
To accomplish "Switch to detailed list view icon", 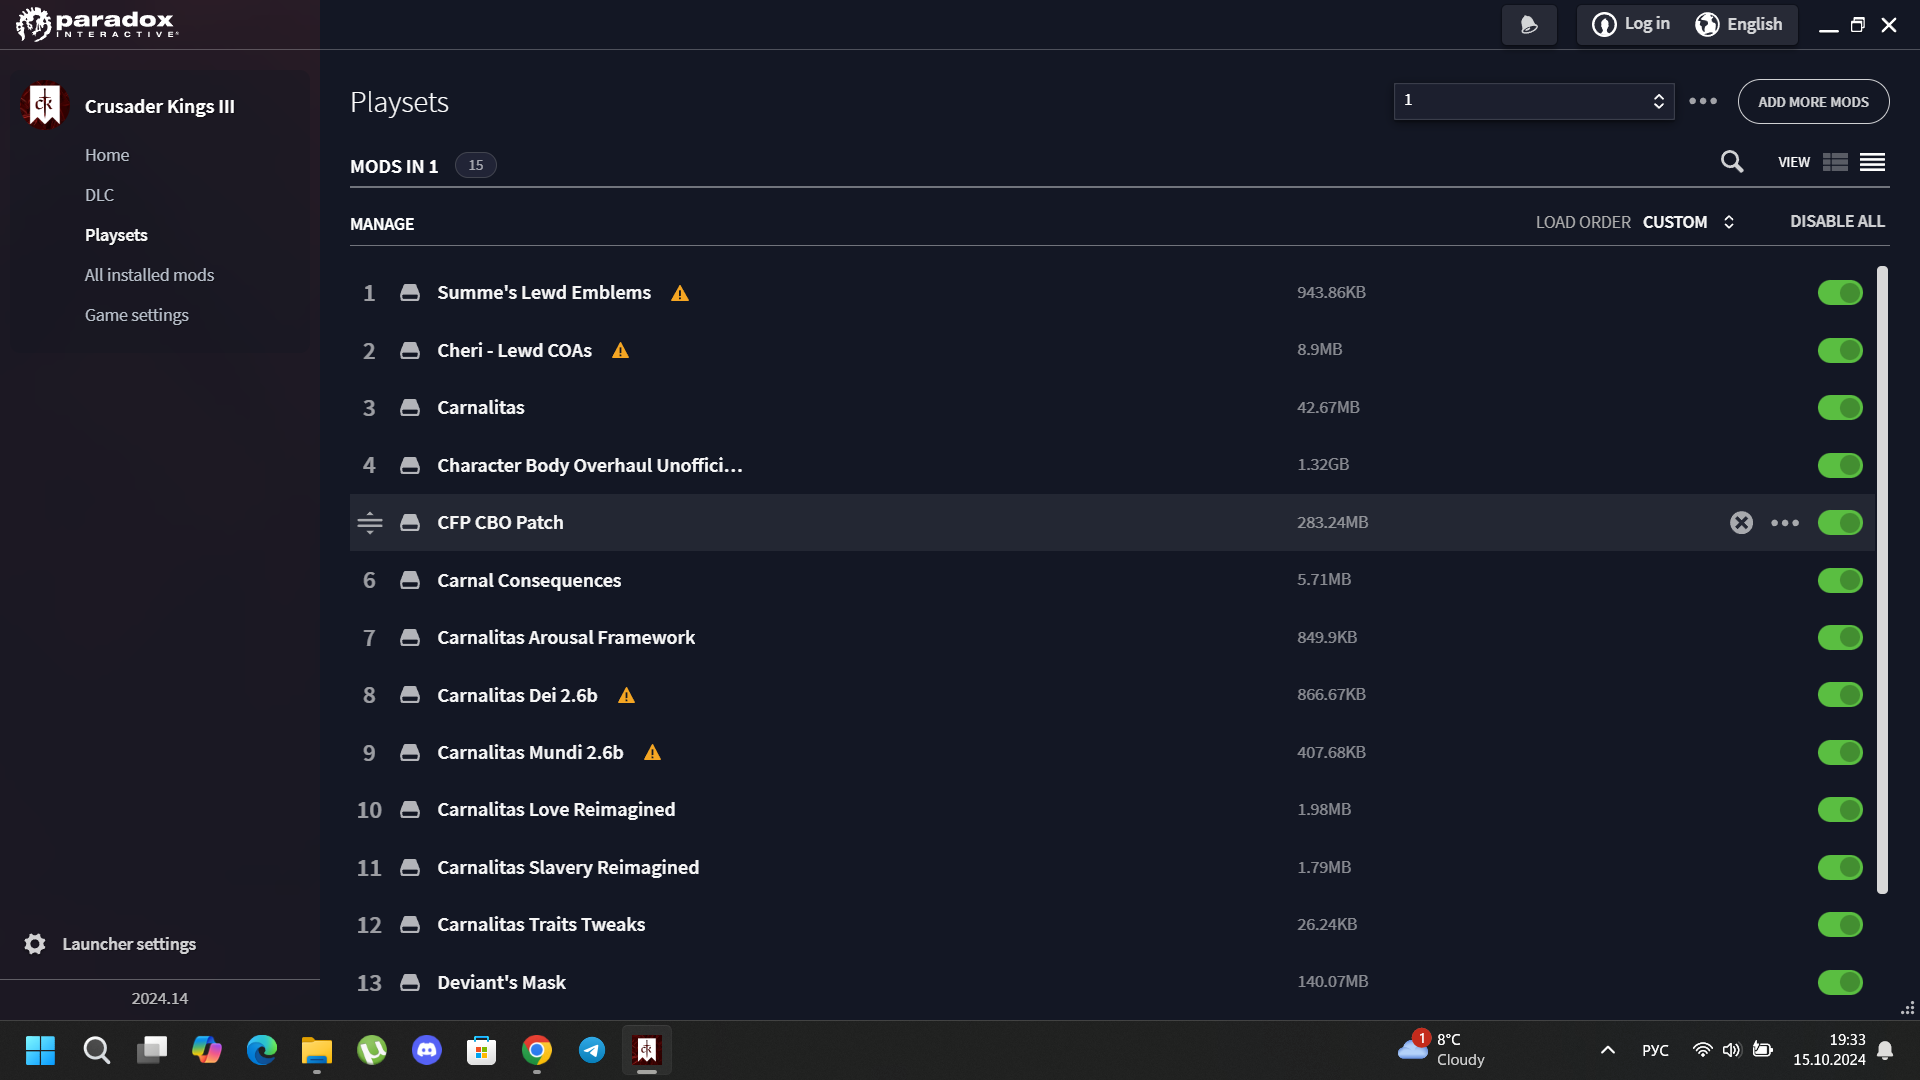I will 1835,162.
